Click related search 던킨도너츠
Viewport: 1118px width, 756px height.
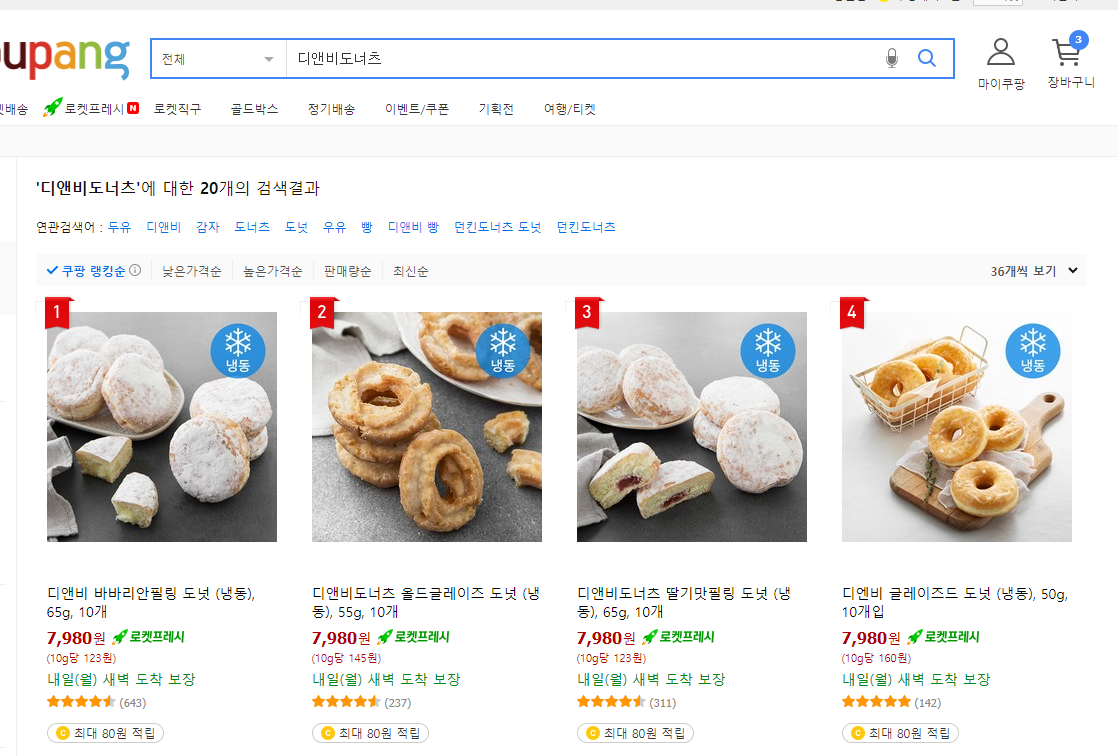coord(586,227)
